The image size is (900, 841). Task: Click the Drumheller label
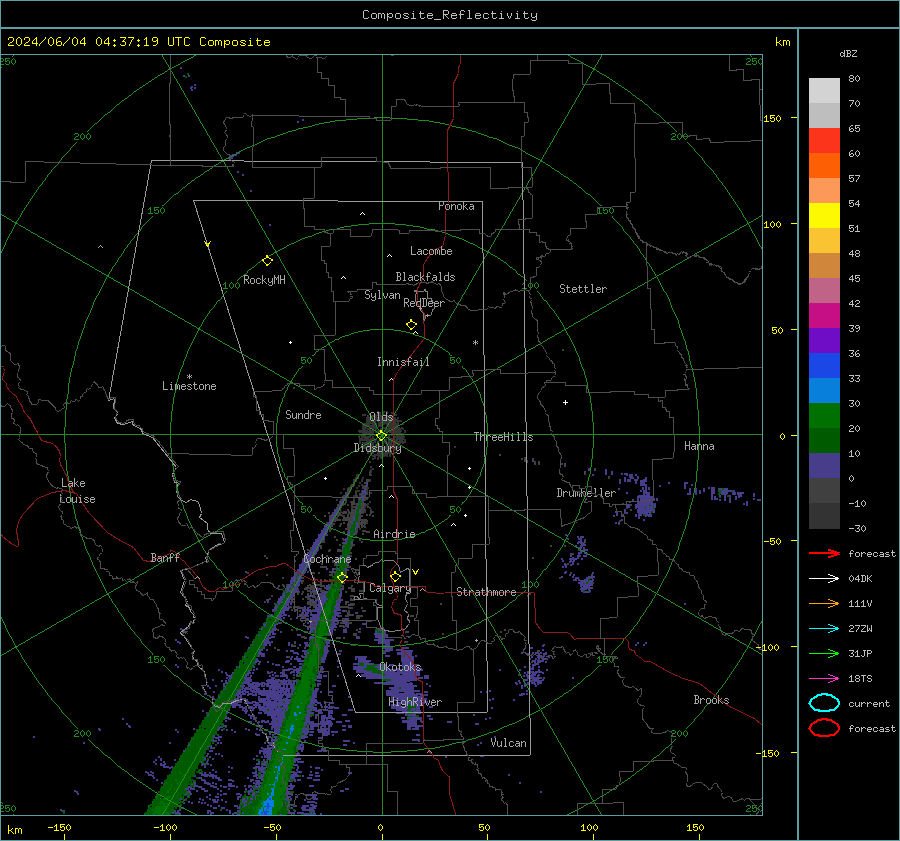(586, 493)
